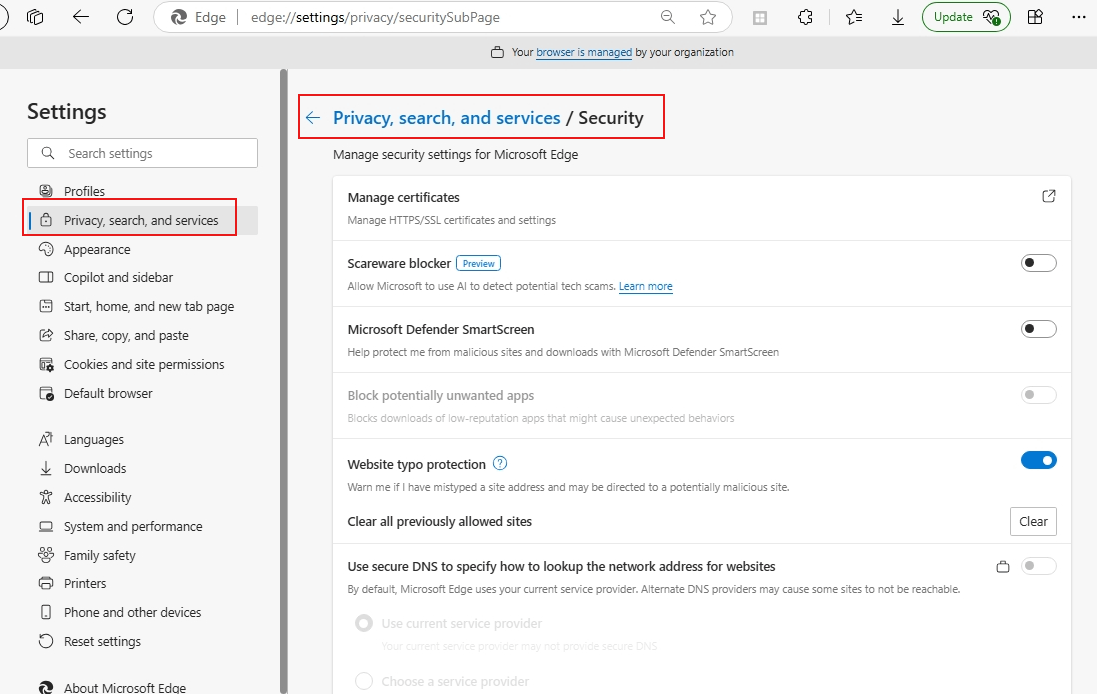1097x694 pixels.
Task: Click the Search settings field
Action: tap(143, 153)
